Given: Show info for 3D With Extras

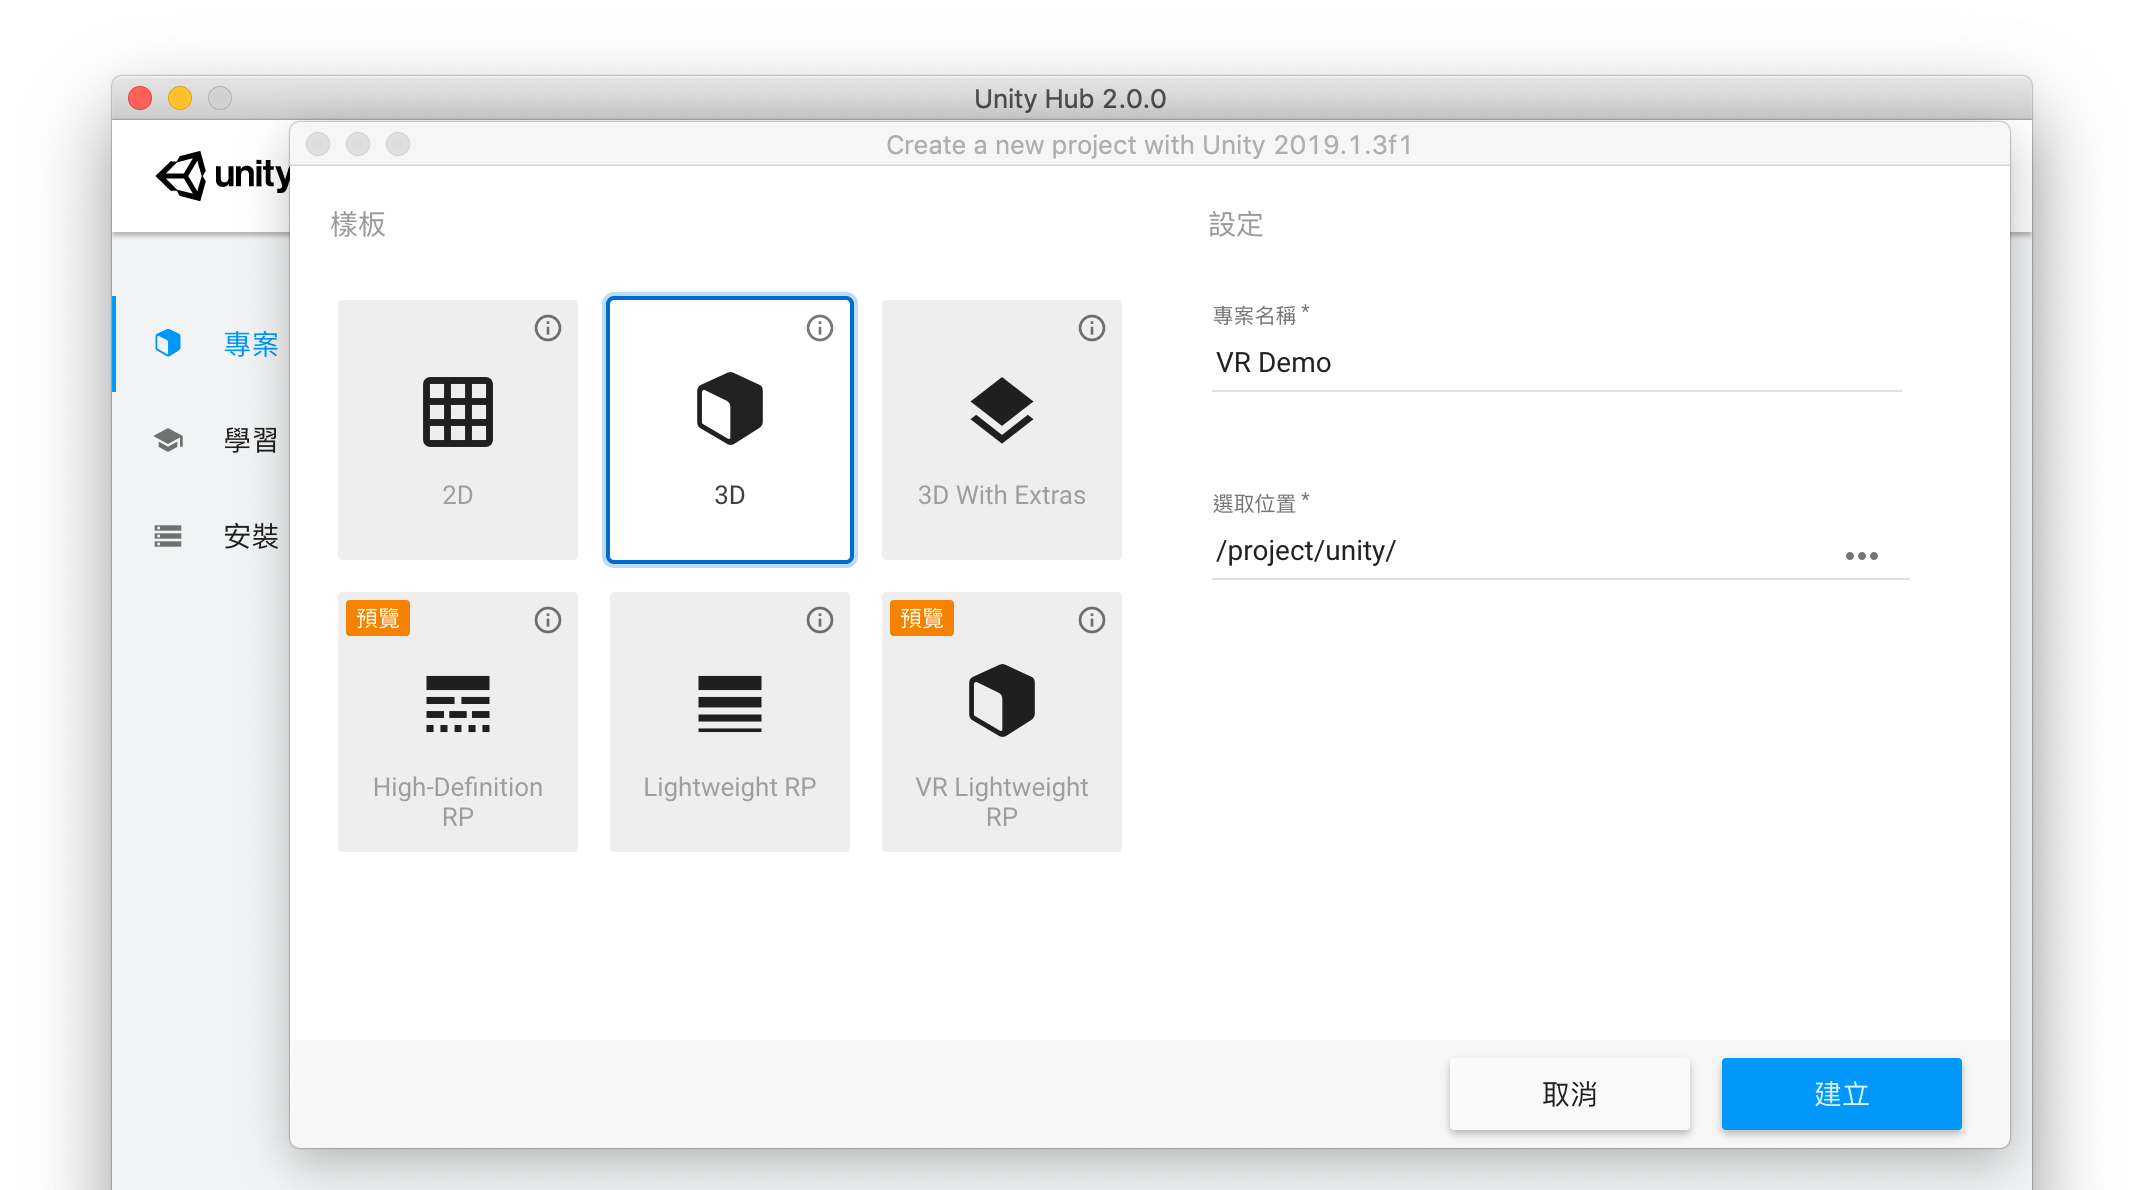Looking at the screenshot, I should coord(1092,328).
